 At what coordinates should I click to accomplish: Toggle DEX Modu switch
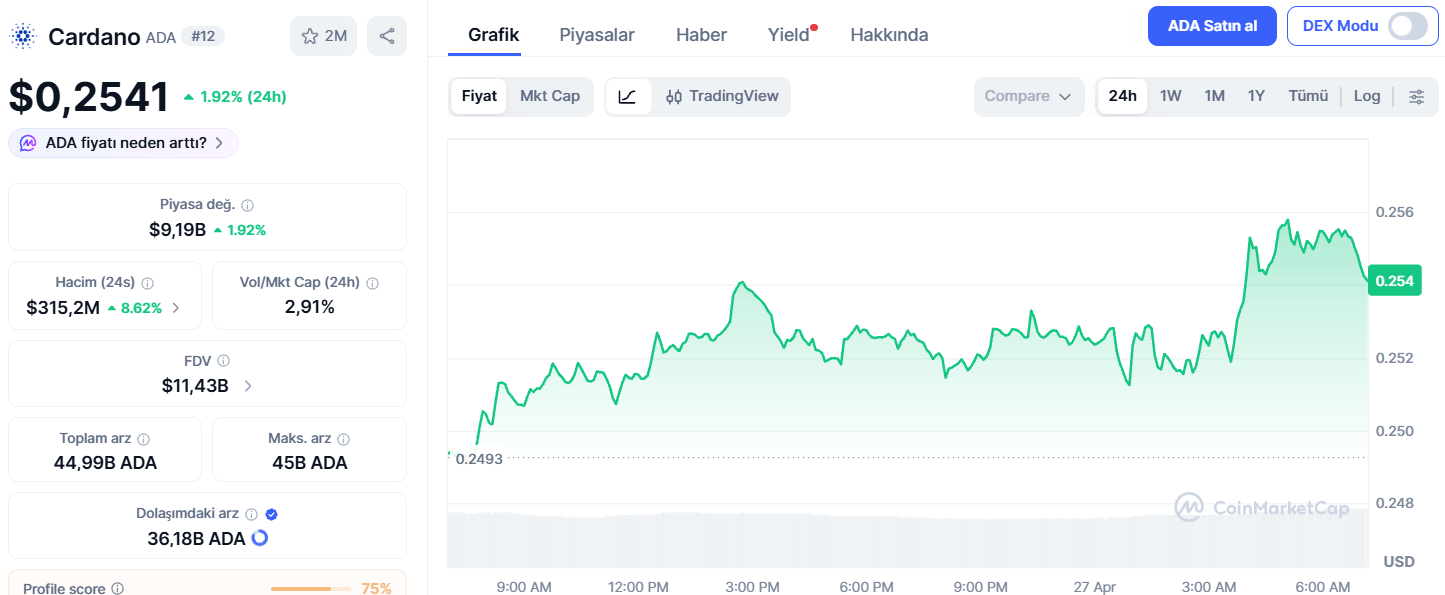pyautogui.click(x=1408, y=26)
